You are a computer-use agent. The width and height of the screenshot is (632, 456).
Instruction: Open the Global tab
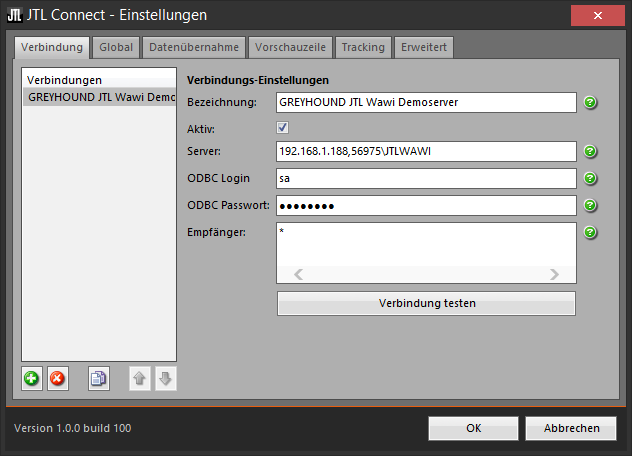click(x=116, y=48)
